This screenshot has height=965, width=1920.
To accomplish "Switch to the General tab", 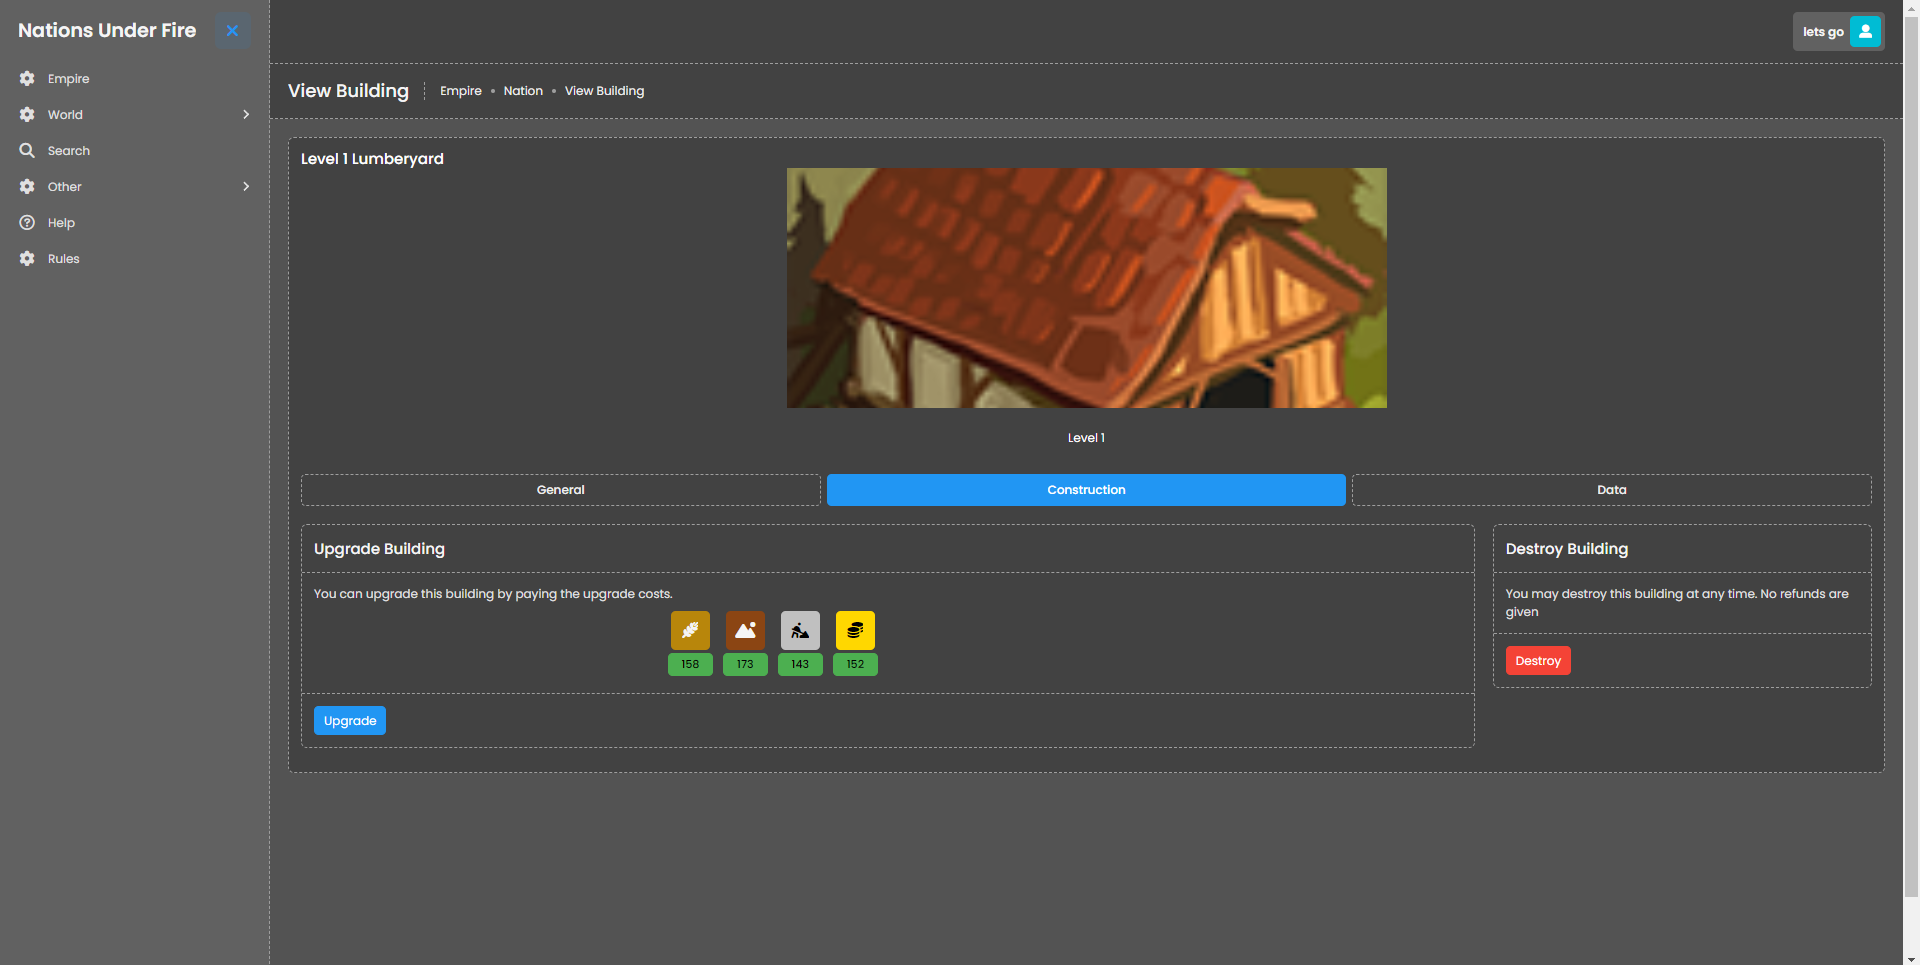I will (x=560, y=490).
